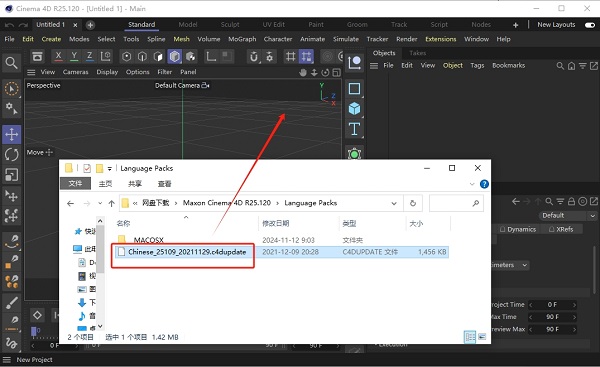Open the MoGraph menu
Viewport: 600px width, 367px height.
(242, 39)
